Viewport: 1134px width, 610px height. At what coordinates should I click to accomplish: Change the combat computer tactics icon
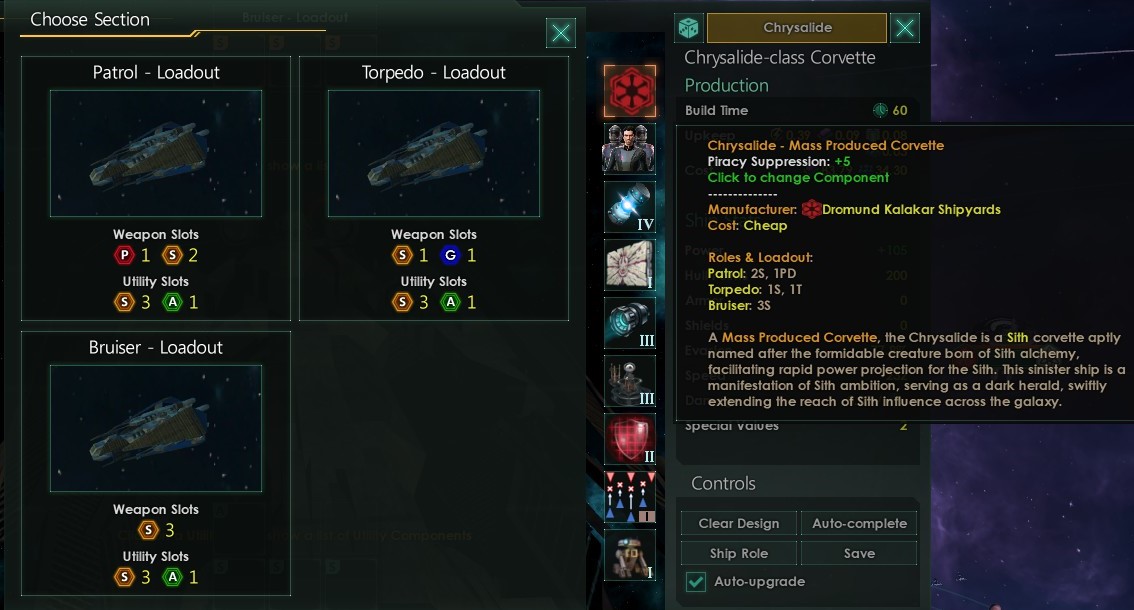(630, 496)
